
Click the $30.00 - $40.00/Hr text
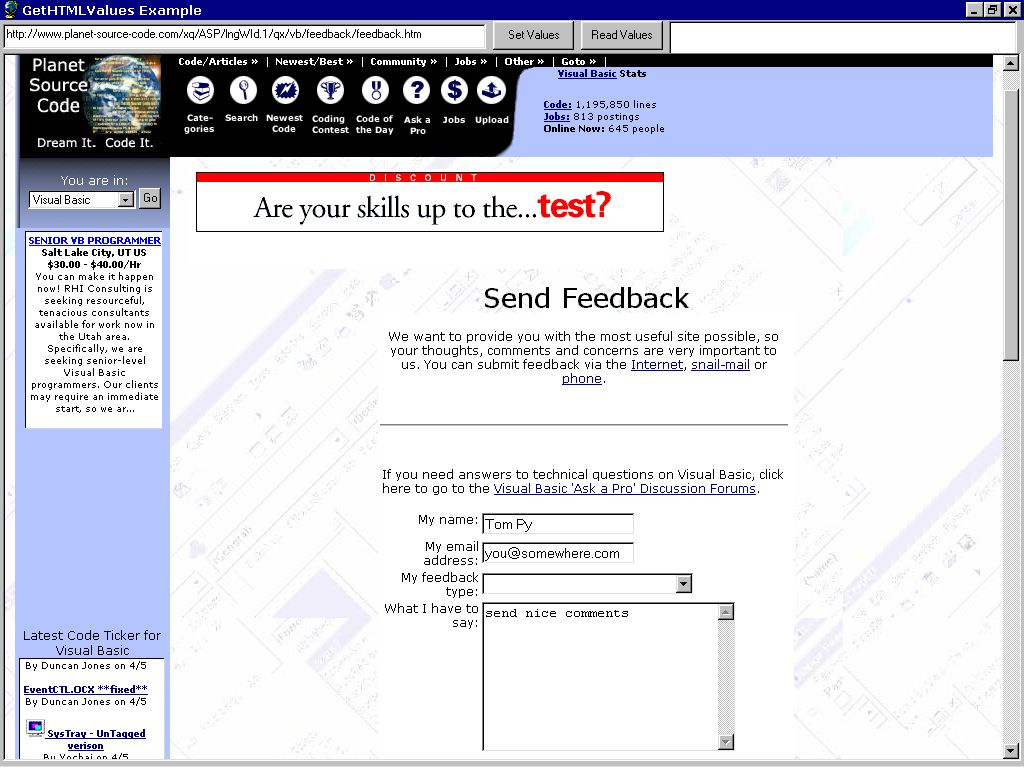(x=94, y=264)
